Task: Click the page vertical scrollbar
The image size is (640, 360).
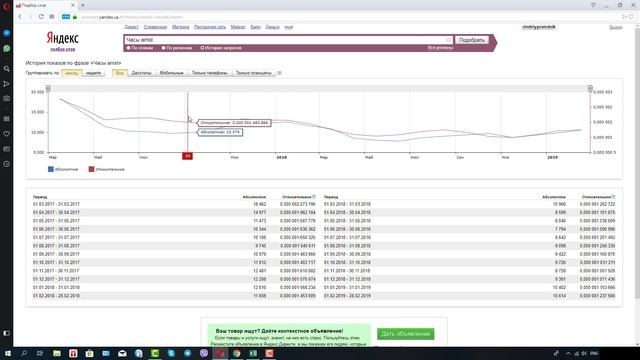Action: pos(637,163)
